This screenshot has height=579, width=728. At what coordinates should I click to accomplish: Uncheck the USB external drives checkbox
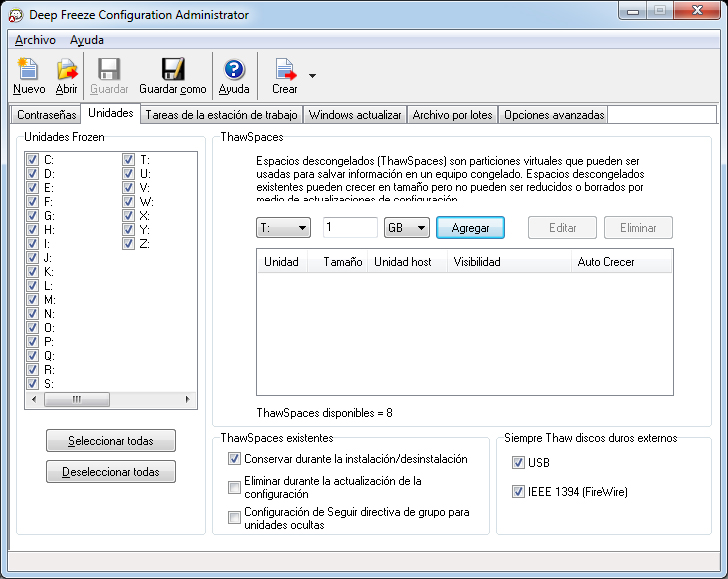[x=518, y=462]
